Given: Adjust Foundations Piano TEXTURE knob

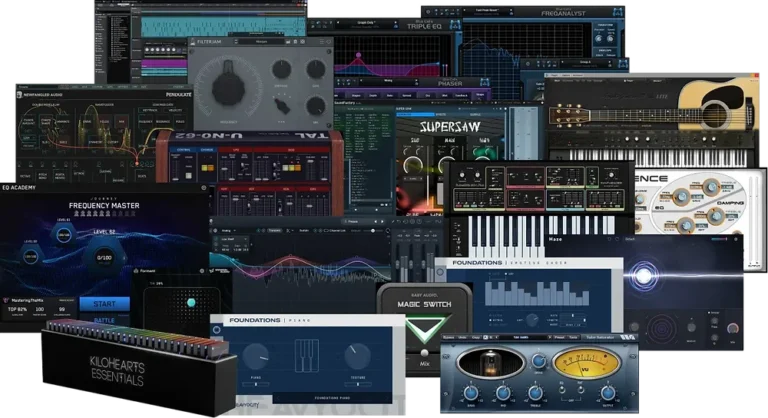Looking at the screenshot, I should (357, 356).
